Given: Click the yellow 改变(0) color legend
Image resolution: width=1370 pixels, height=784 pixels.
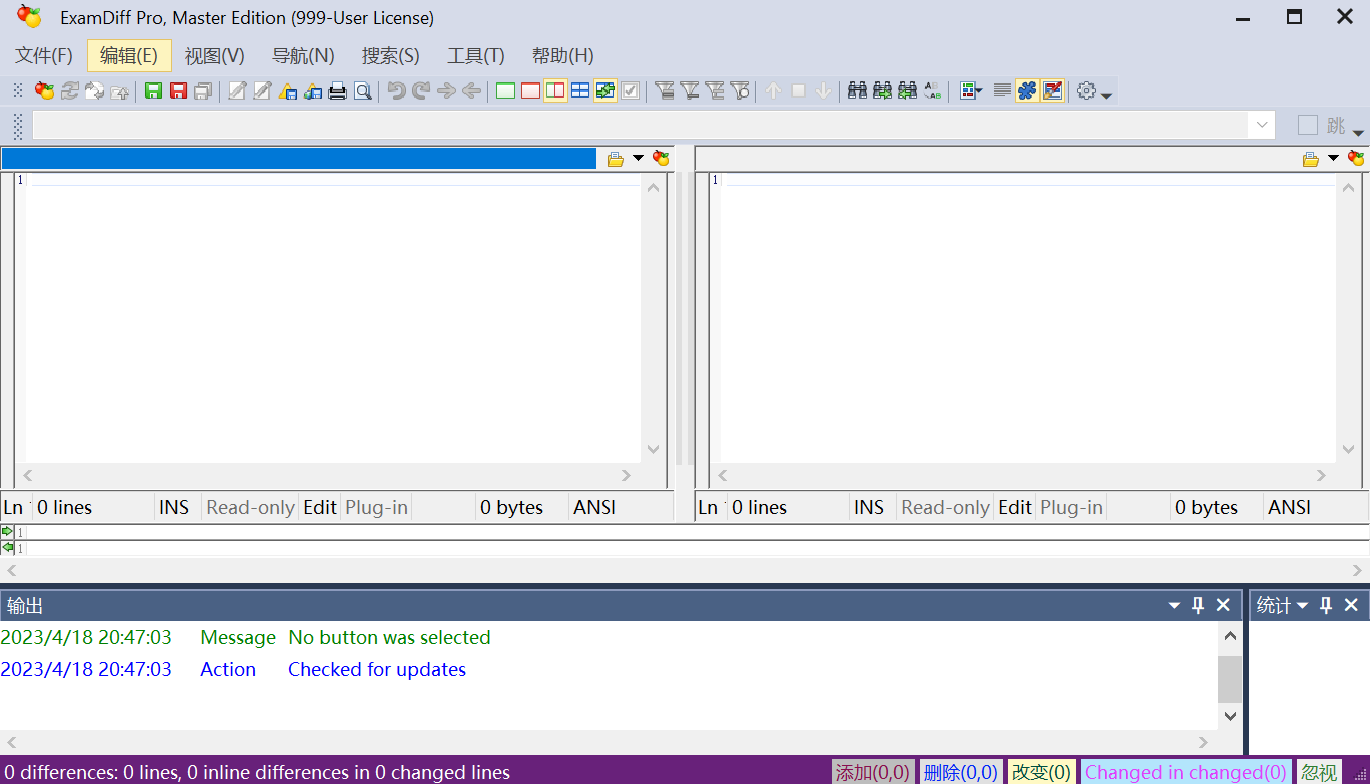Looking at the screenshot, I should coord(1040,772).
